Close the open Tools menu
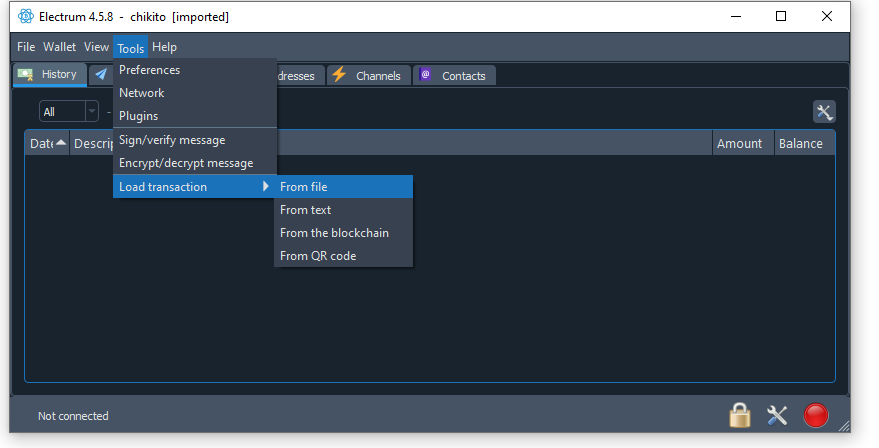879x448 pixels. tap(131, 48)
